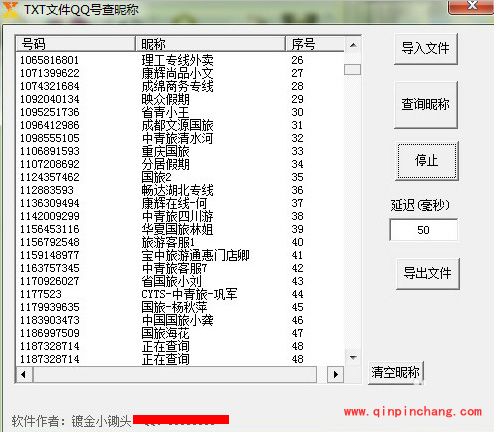Click horizontal scrollbar left arrow
Viewport: 497px width, 433px height.
click(23, 374)
